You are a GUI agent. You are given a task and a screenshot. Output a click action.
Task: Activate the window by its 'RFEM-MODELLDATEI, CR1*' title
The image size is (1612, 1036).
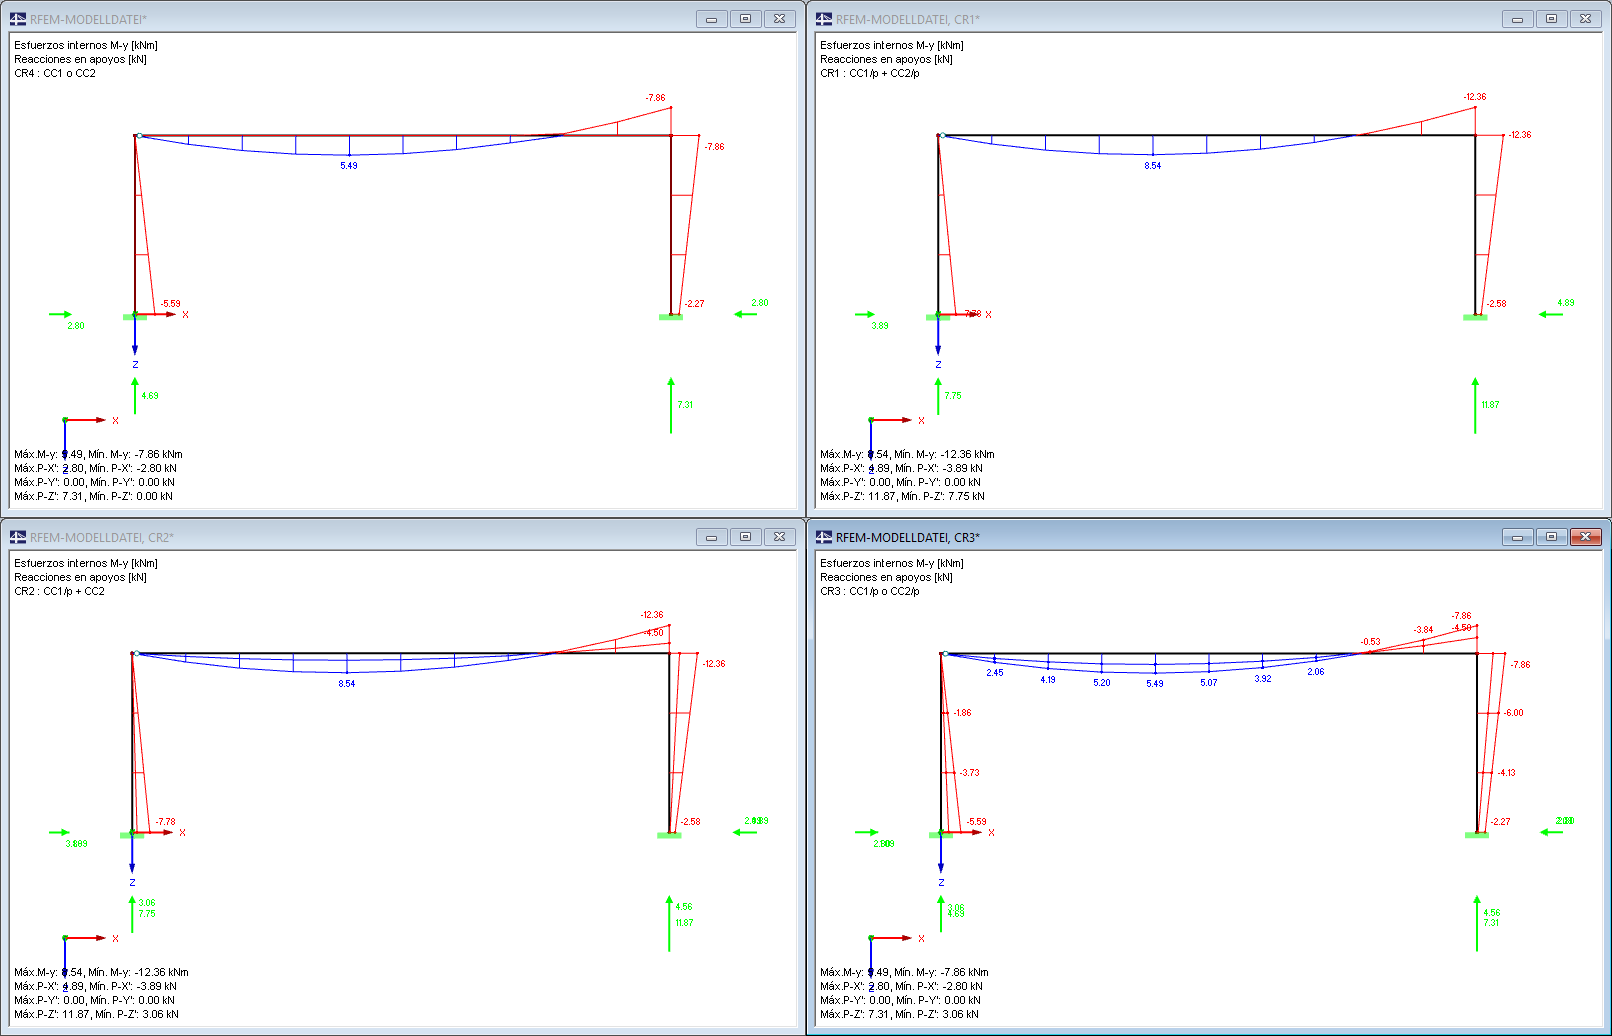pyautogui.click(x=908, y=19)
